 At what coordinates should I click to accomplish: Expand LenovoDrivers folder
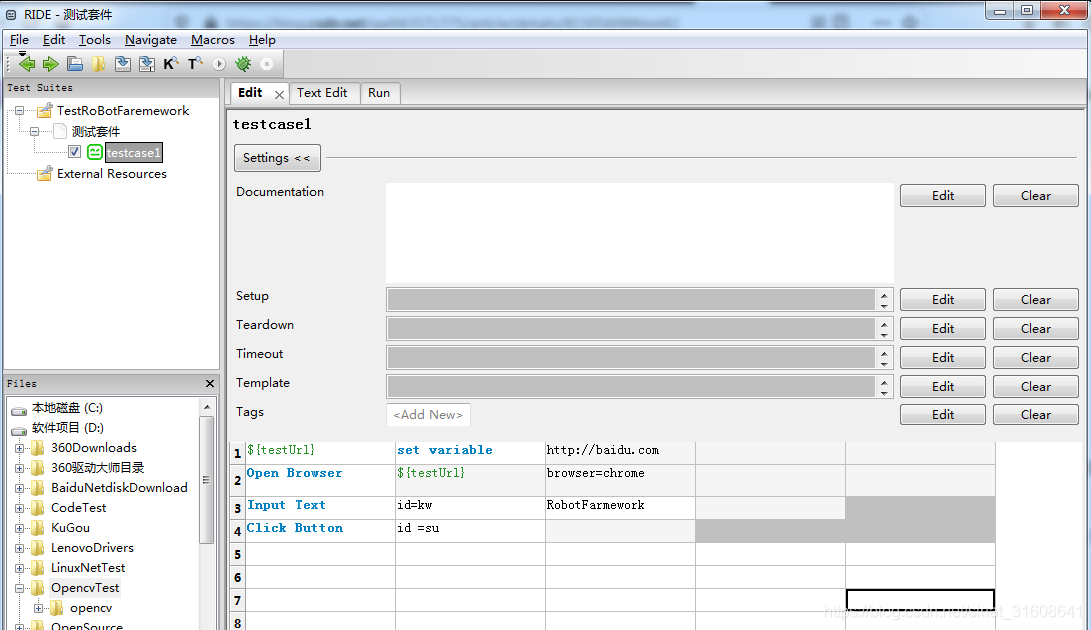pos(19,548)
